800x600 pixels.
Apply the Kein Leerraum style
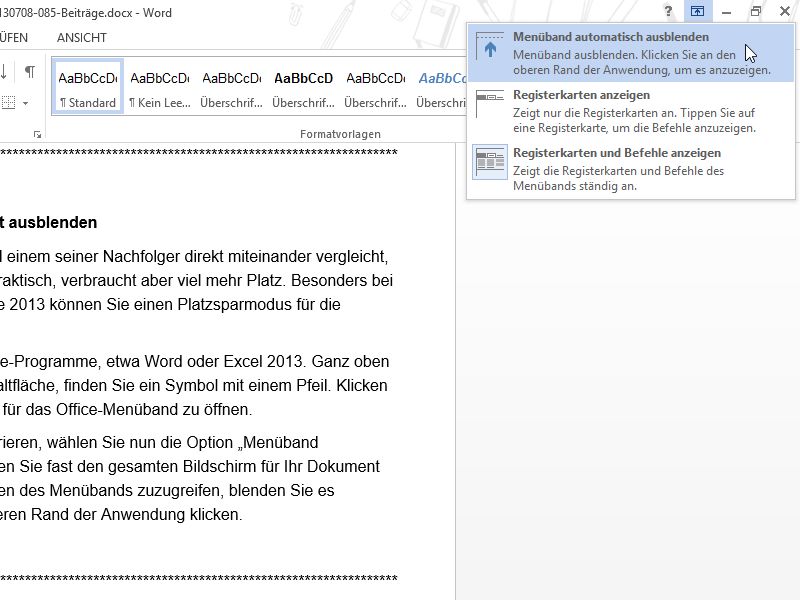[x=160, y=87]
